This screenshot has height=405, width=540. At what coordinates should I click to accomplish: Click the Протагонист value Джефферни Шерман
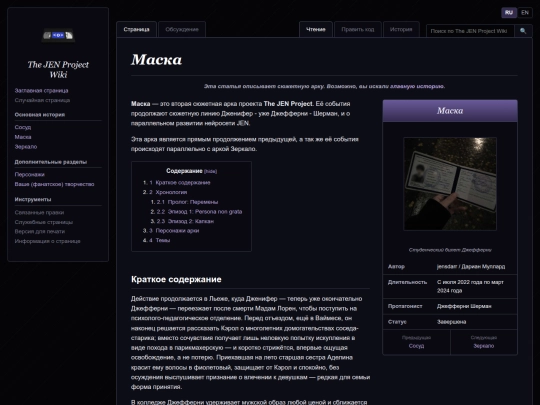tap(464, 306)
